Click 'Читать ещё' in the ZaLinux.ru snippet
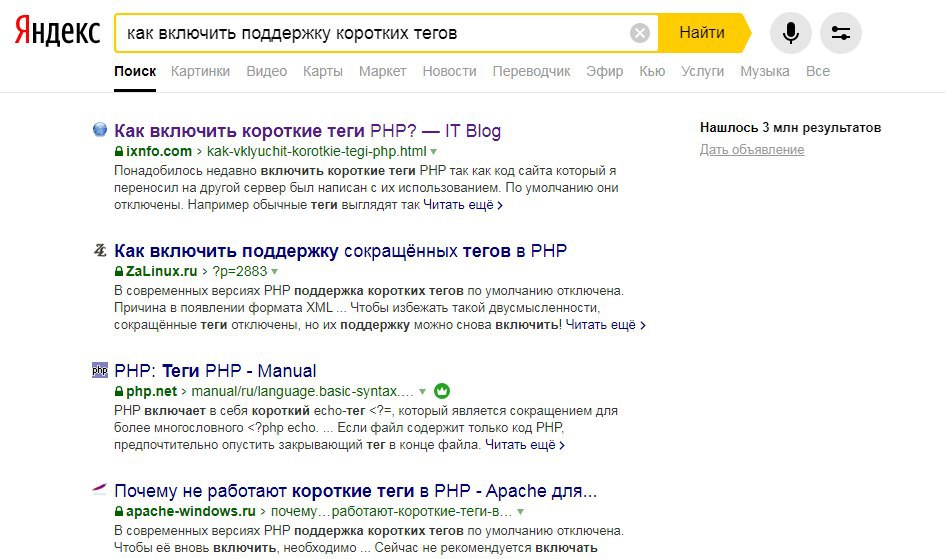Screen dimensions: 945x559 click(x=605, y=325)
